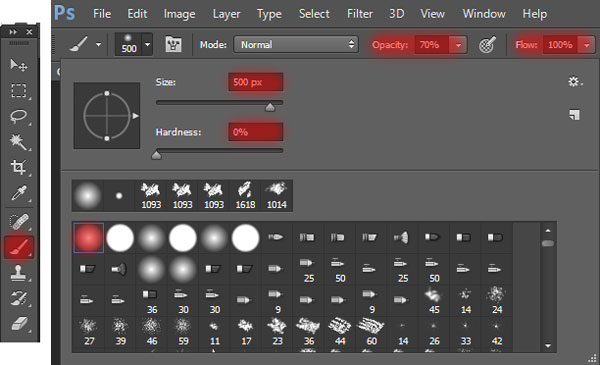Select the Crop tool

click(18, 167)
